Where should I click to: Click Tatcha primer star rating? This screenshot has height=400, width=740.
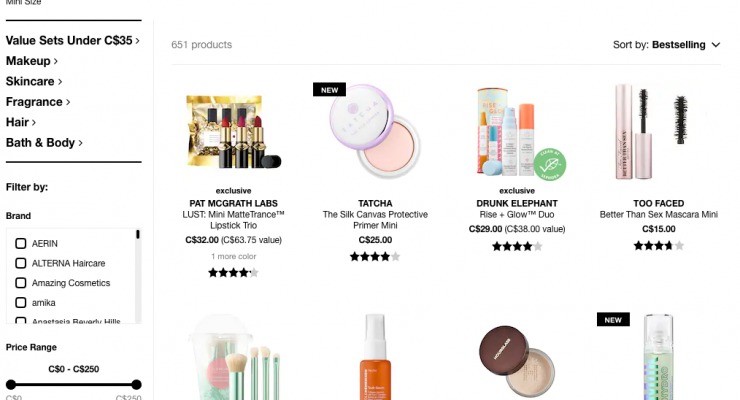tap(375, 257)
